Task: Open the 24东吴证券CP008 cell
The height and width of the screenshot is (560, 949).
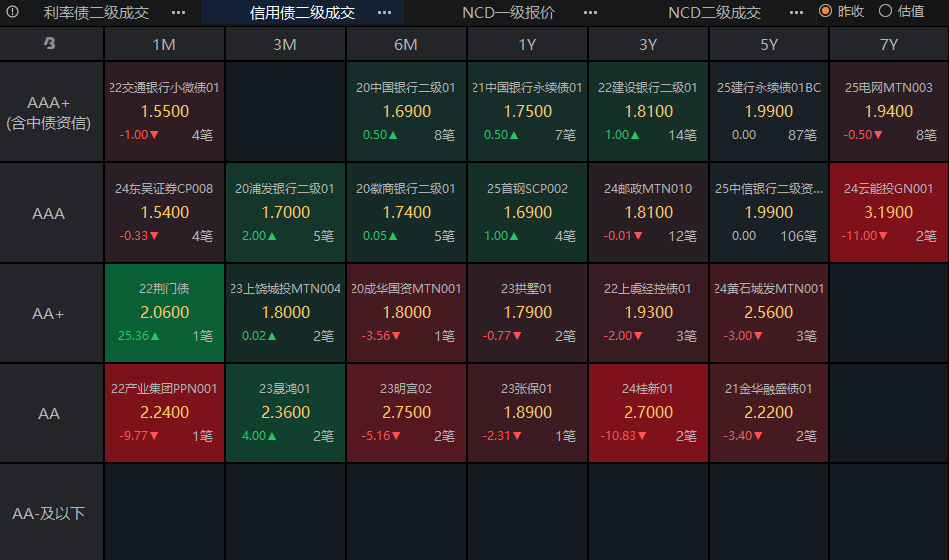Action: 164,212
